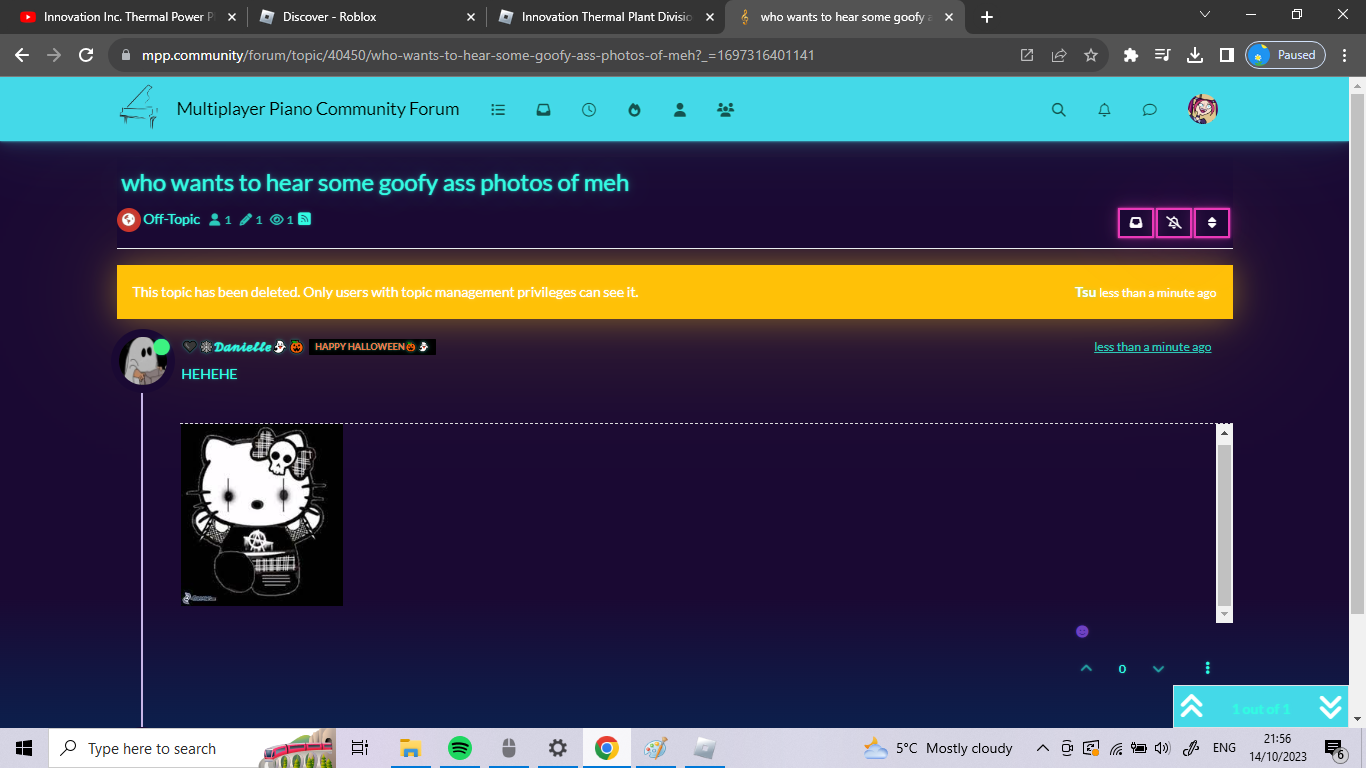
Task: Open a new browser tab
Action: pos(987,17)
